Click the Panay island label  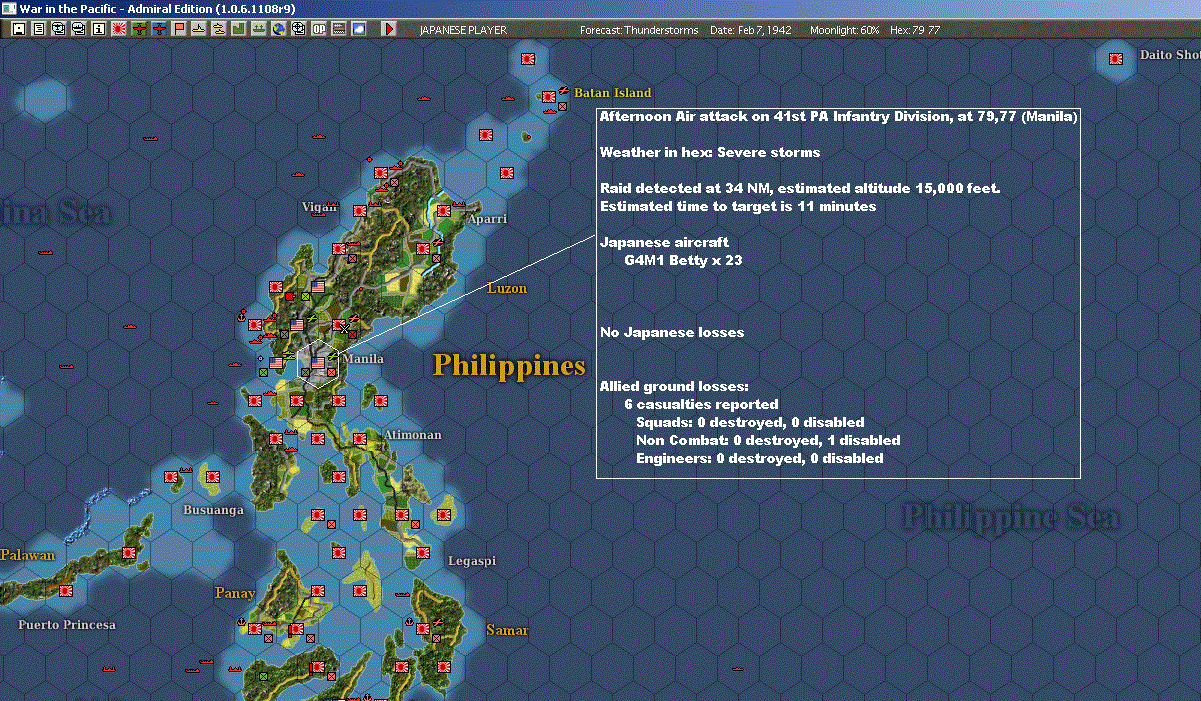(x=235, y=593)
